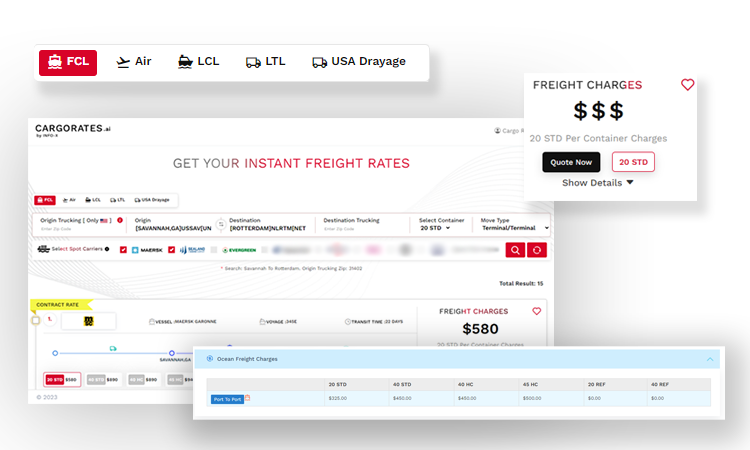Click the Maersk carrier logo
Viewport: 750px width, 450px height.
pos(147,250)
